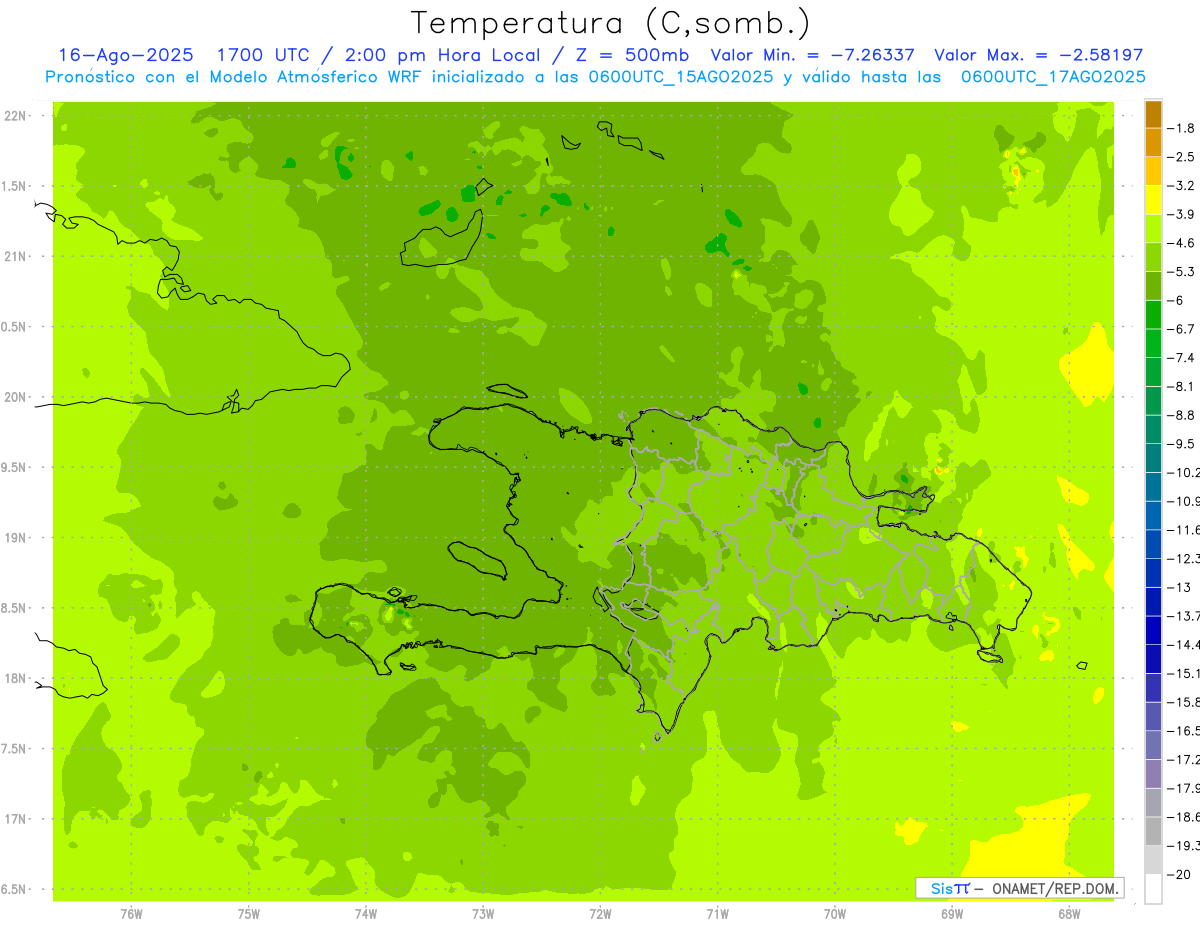This screenshot has width=1200, height=927.
Task: Click the "-9.5" colorbar label
Action: (1182, 444)
